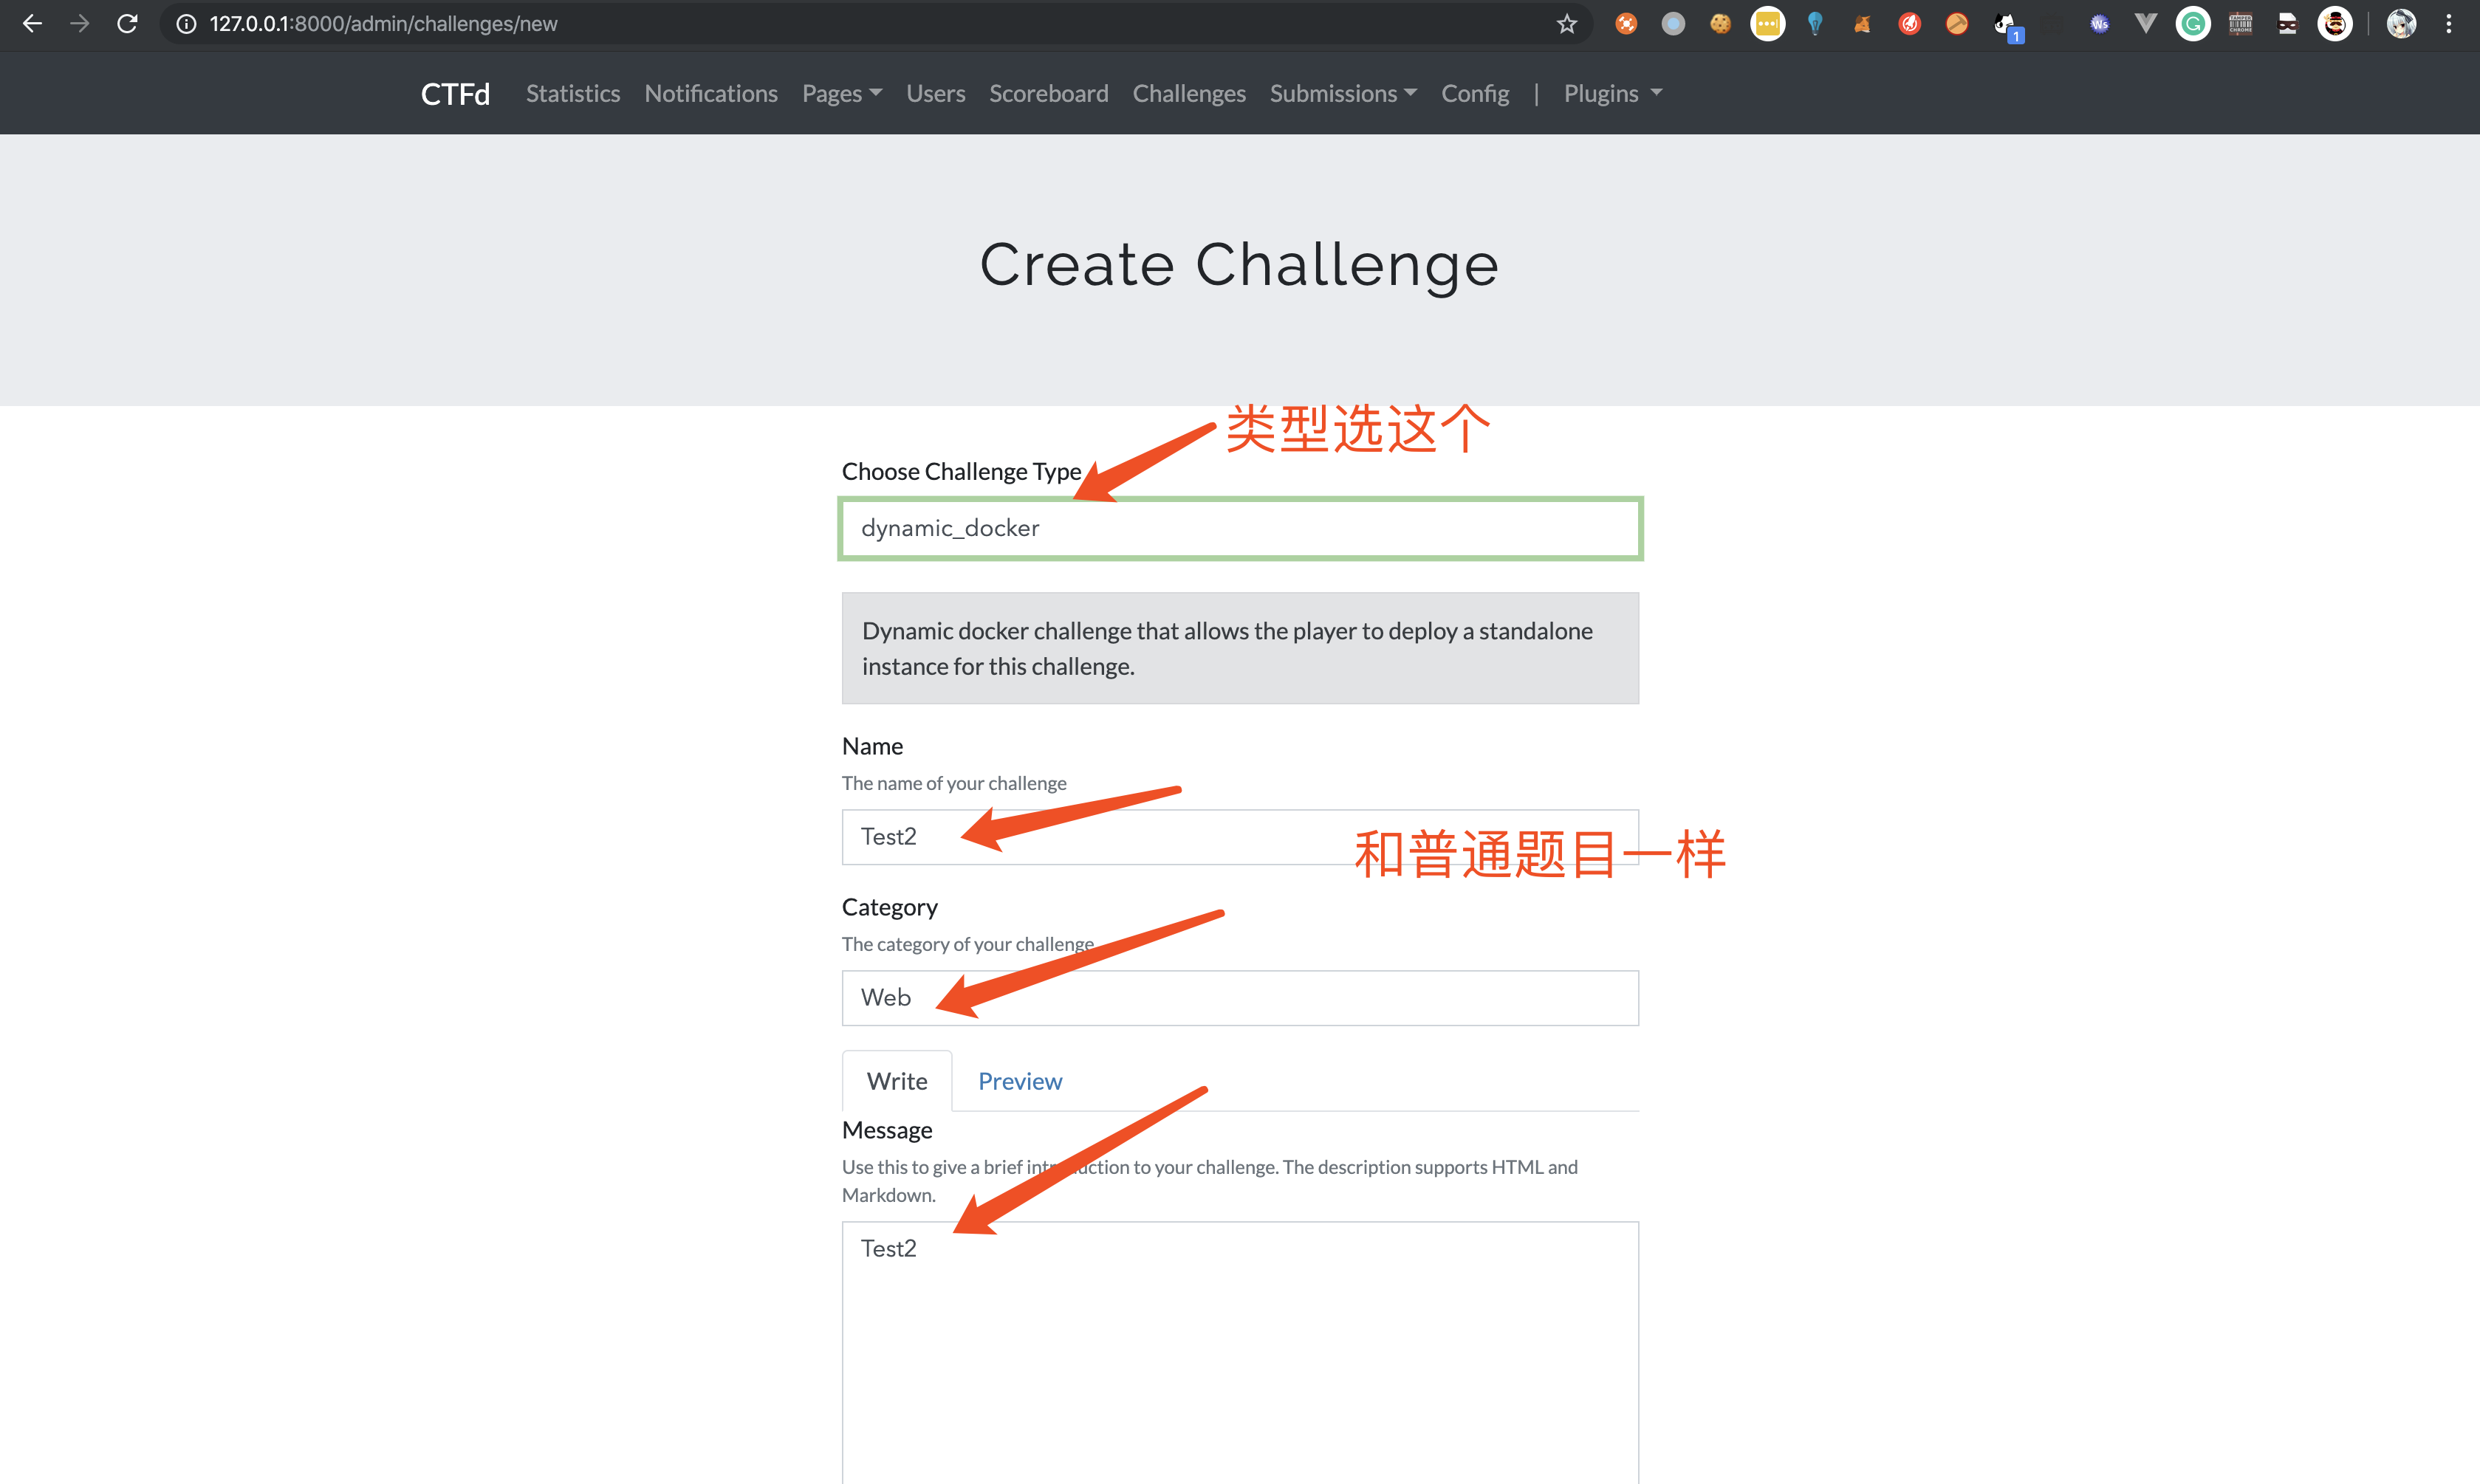Open the MetaMask fox extension
This screenshot has height=1484, width=2480.
(x=1862, y=24)
